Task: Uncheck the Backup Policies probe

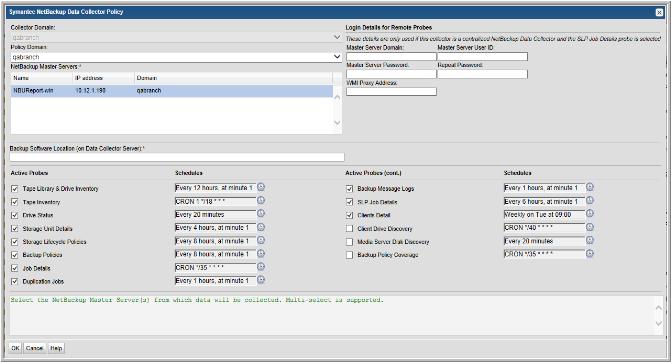Action: 15,255
